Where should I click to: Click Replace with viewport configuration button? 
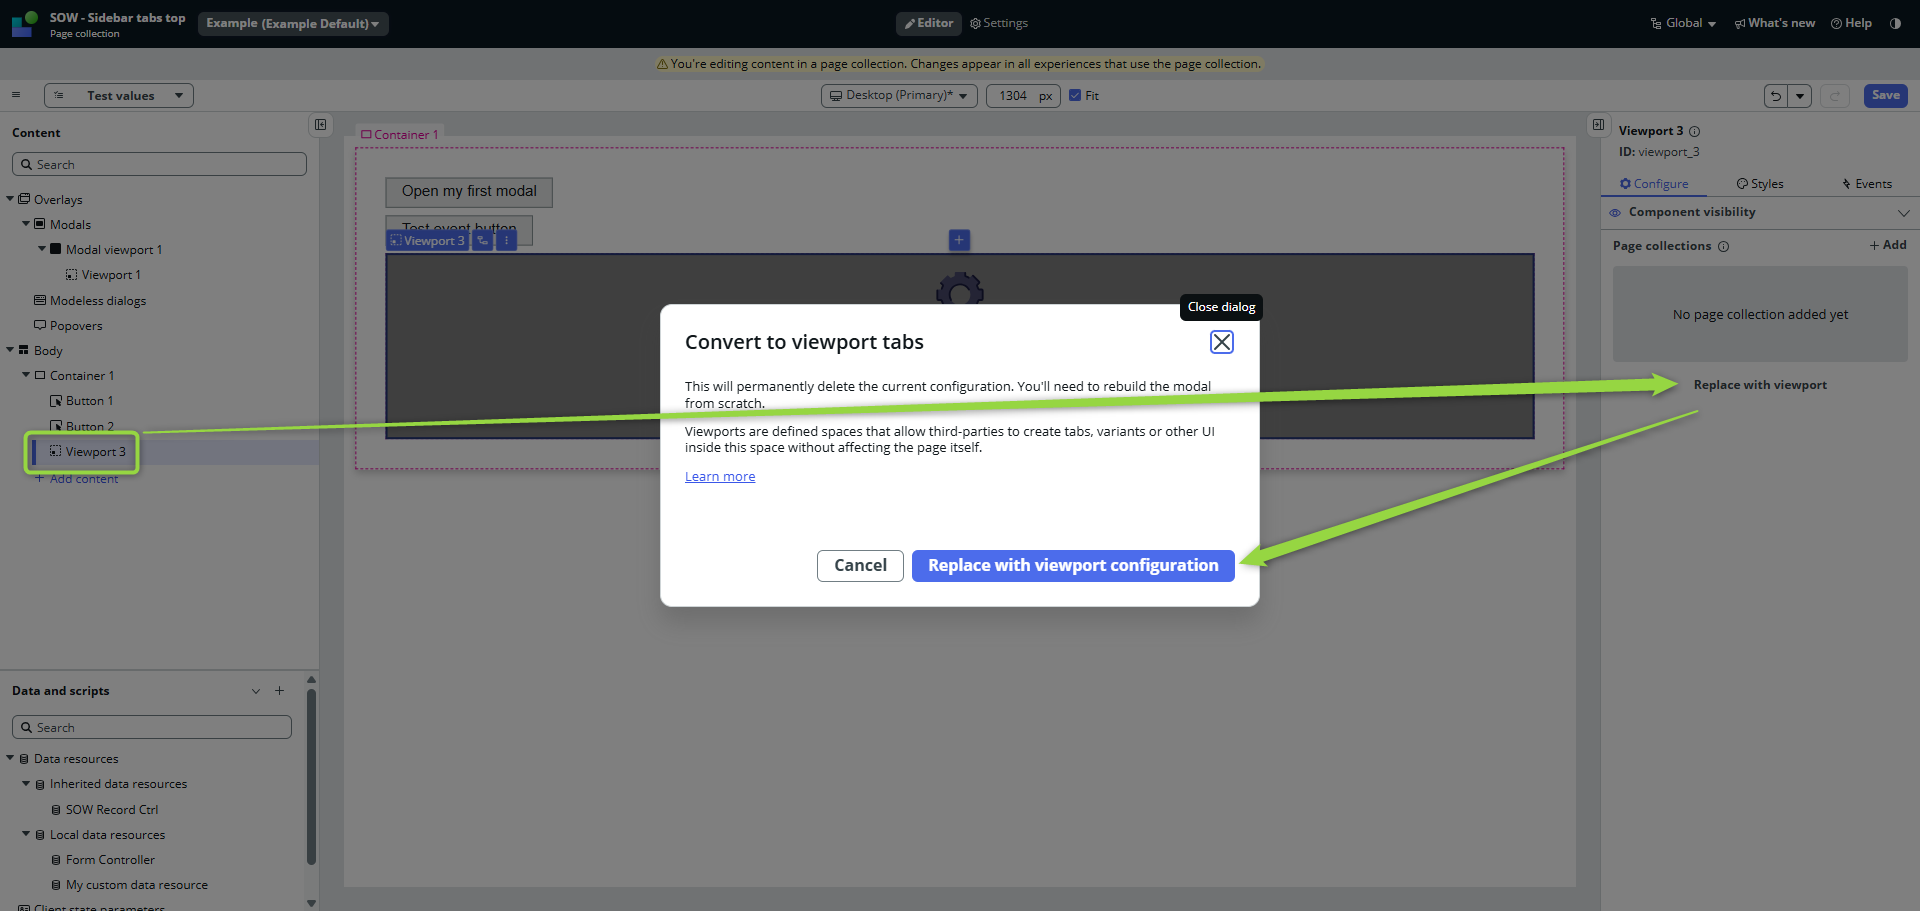coord(1072,566)
